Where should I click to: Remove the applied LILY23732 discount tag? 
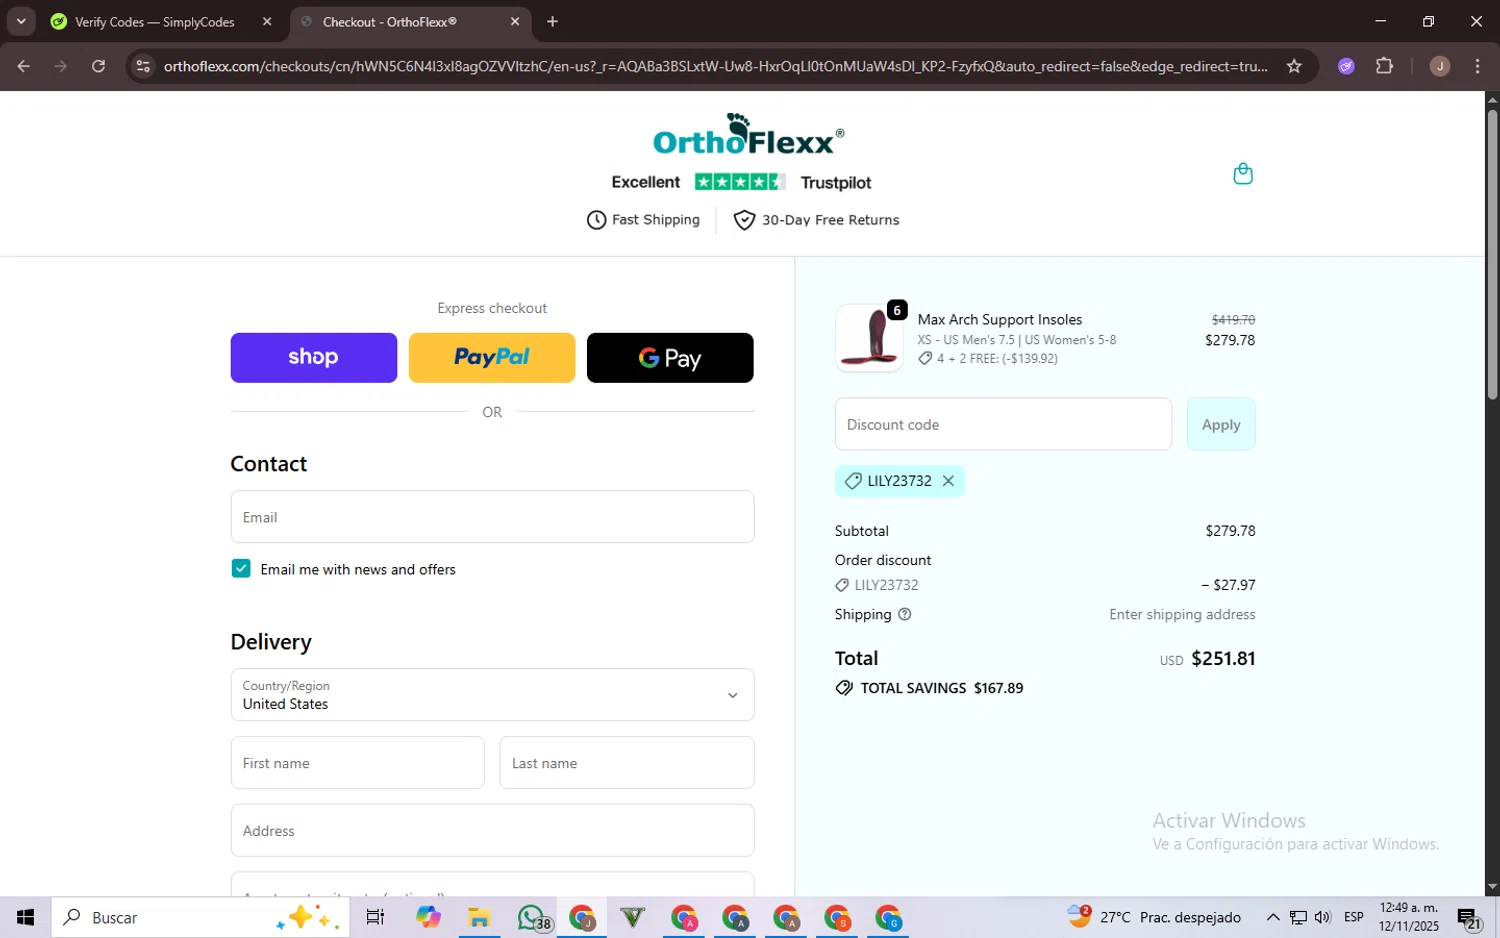(x=948, y=481)
